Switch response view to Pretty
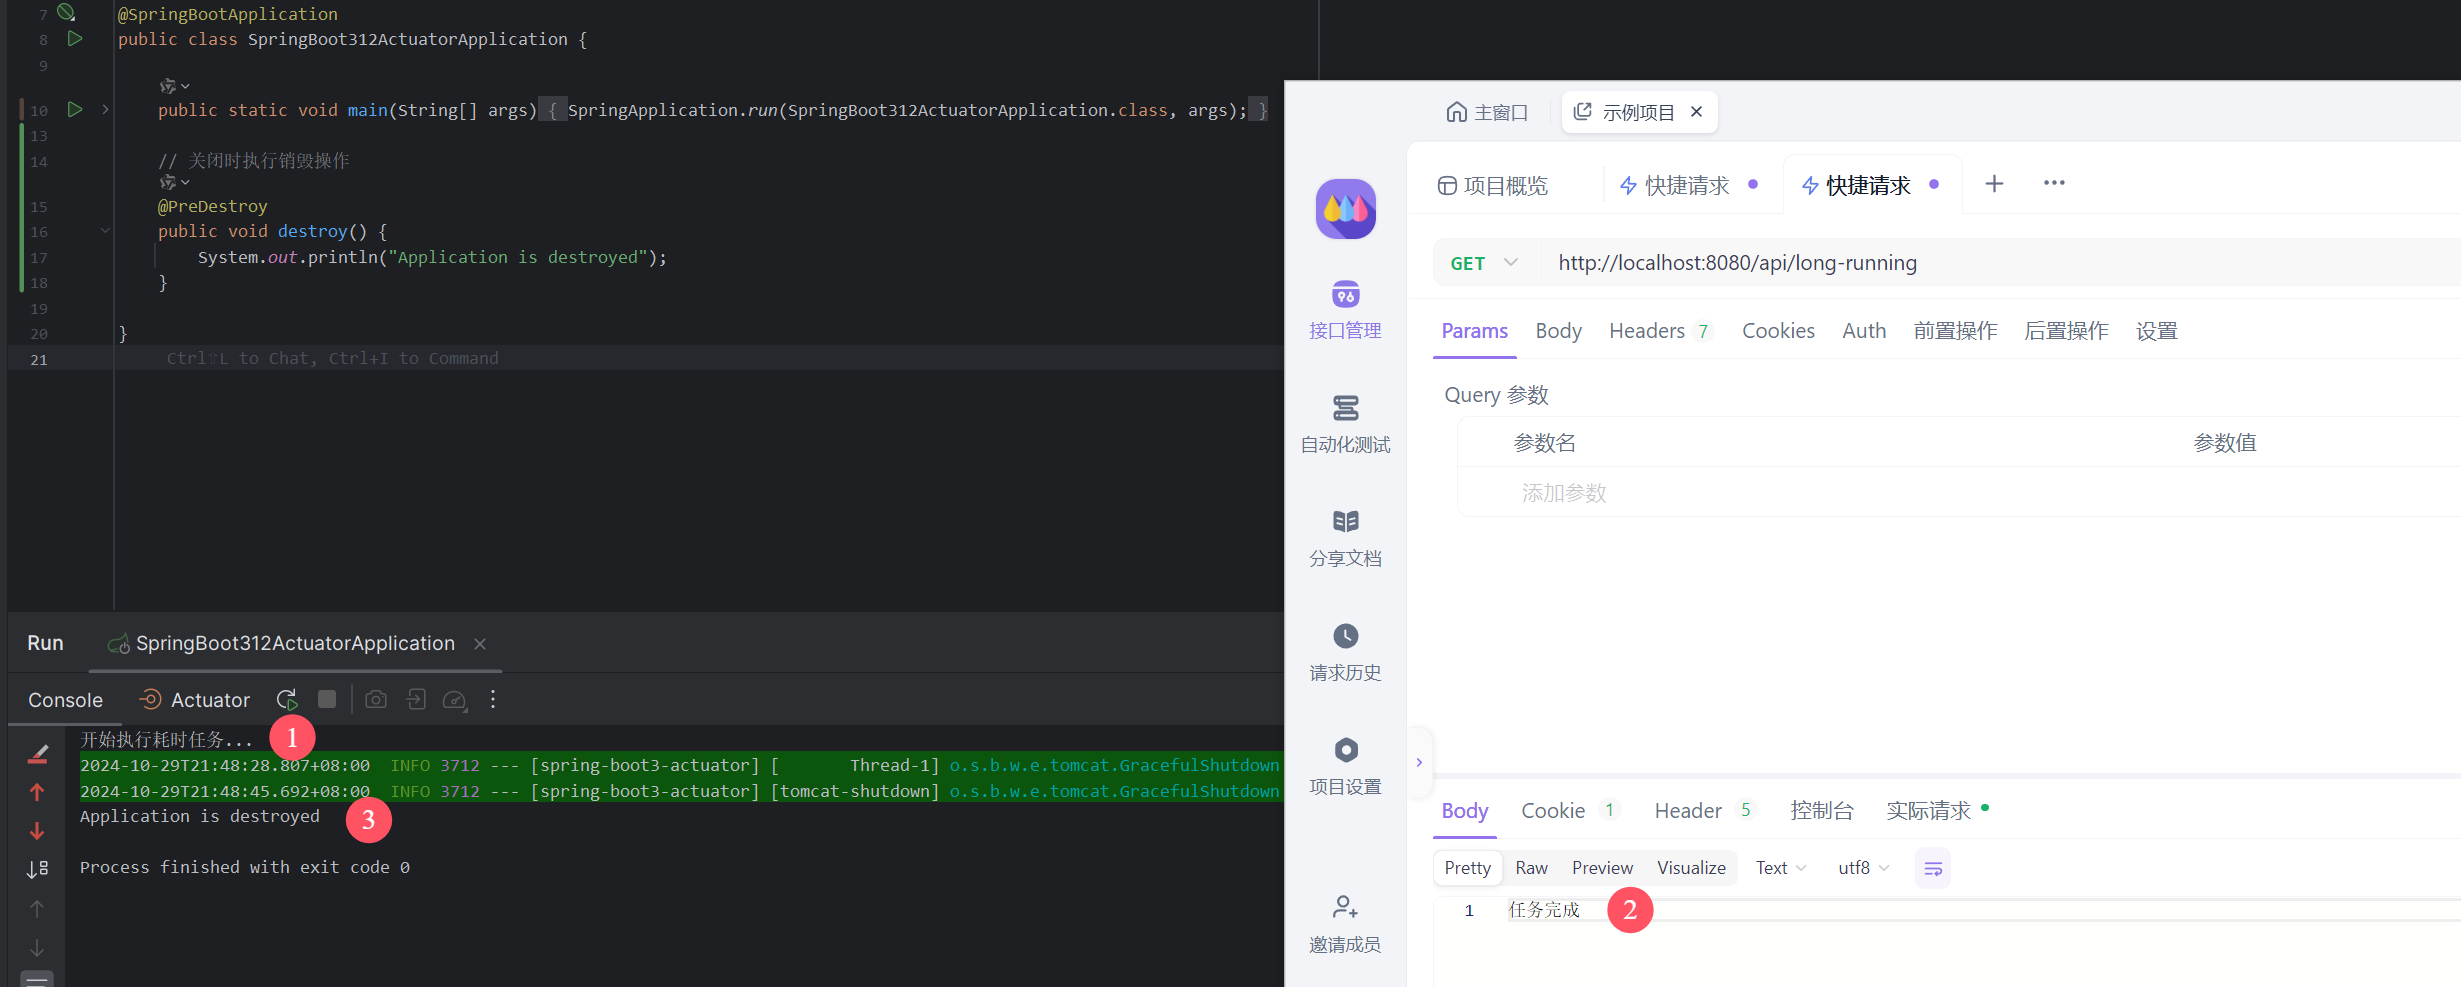This screenshot has height=987, width=2461. click(x=1467, y=868)
